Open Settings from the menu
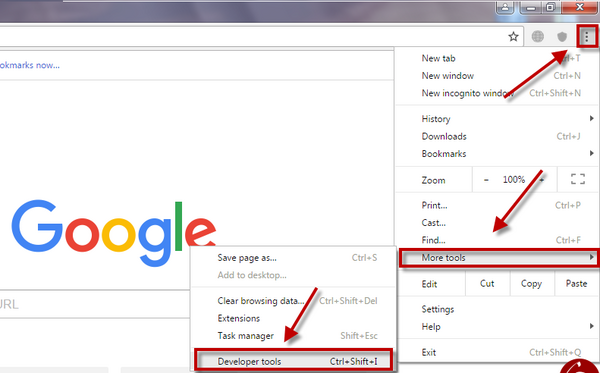The height and width of the screenshot is (373, 600). pyautogui.click(x=498, y=309)
